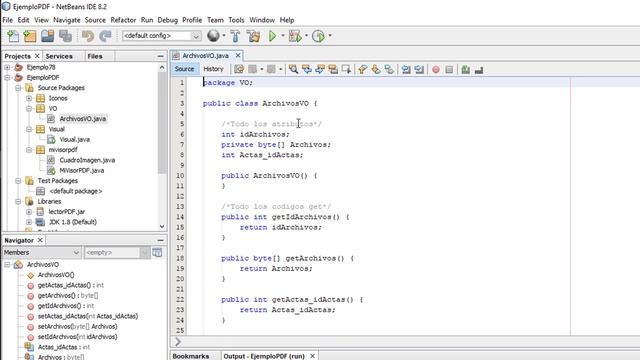Open dropdown arrow next to Run Project
The width and height of the screenshot is (640, 360).
(282, 36)
